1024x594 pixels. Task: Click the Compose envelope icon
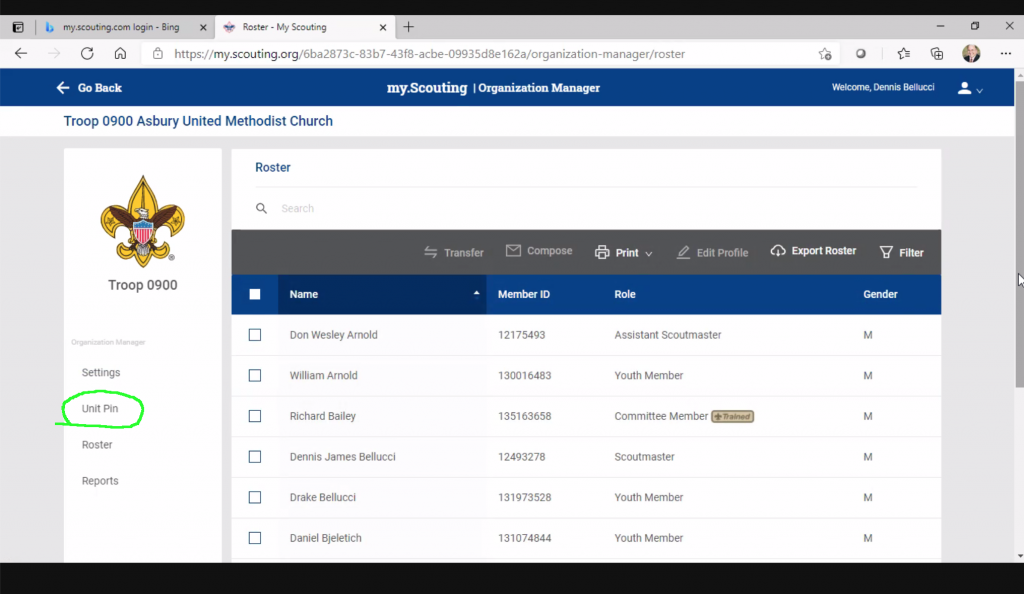(513, 251)
